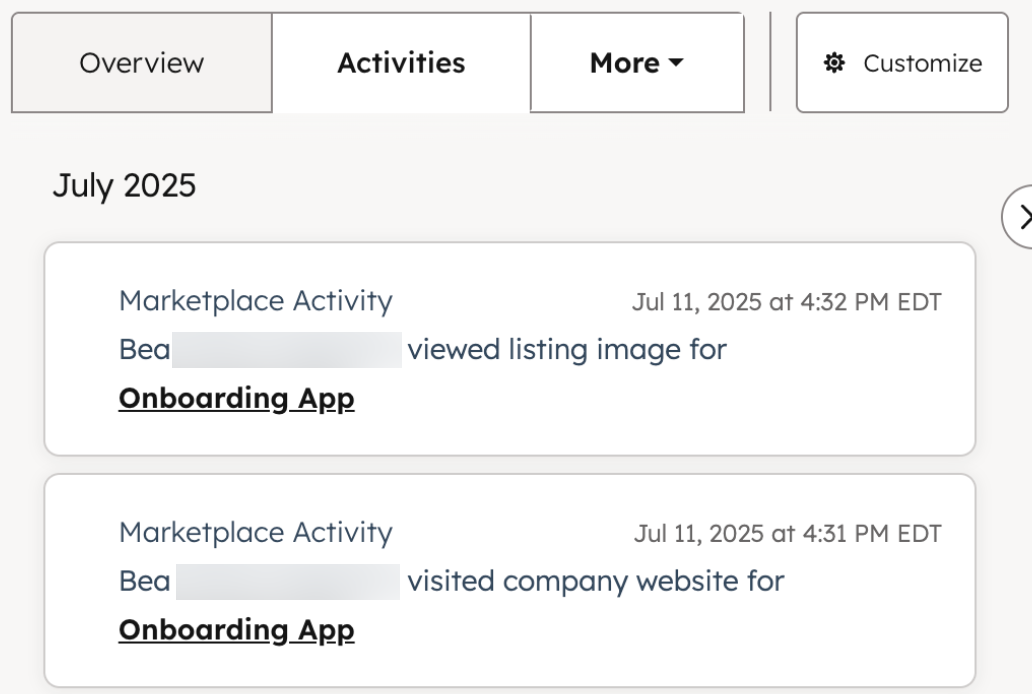Click the More caret arrow
The image size is (1032, 694).
click(676, 63)
